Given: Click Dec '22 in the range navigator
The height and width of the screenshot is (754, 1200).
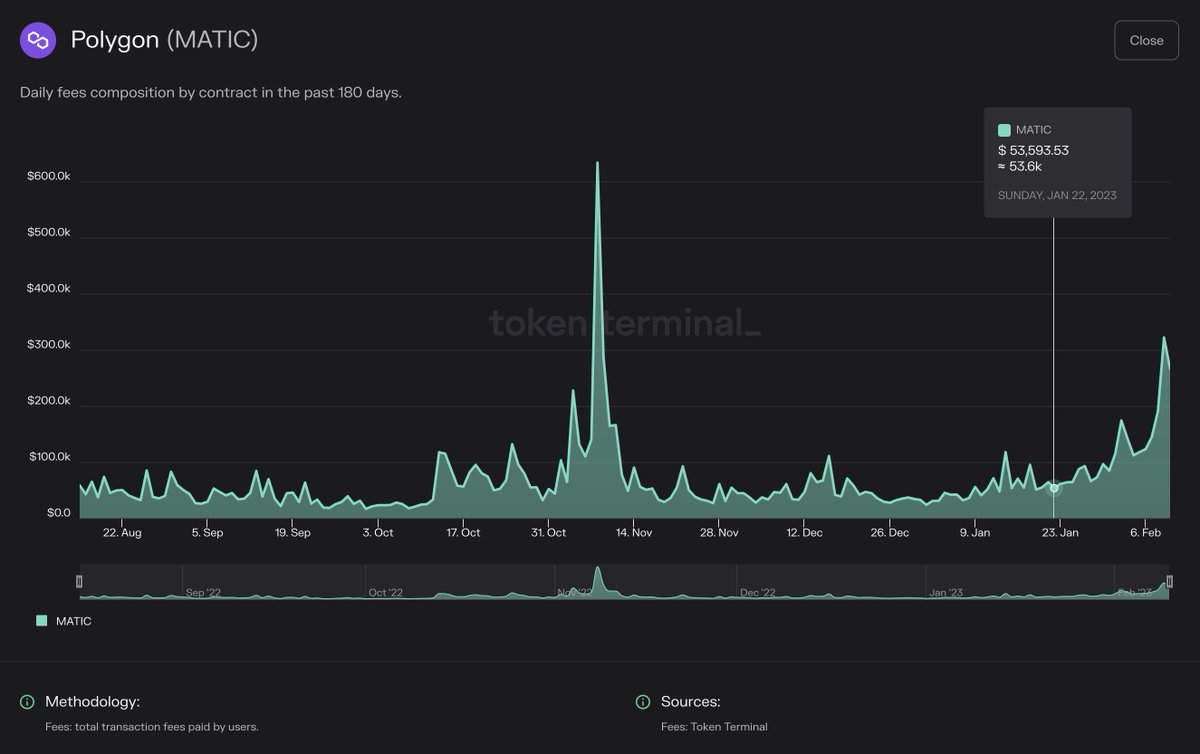Looking at the screenshot, I should point(758,593).
